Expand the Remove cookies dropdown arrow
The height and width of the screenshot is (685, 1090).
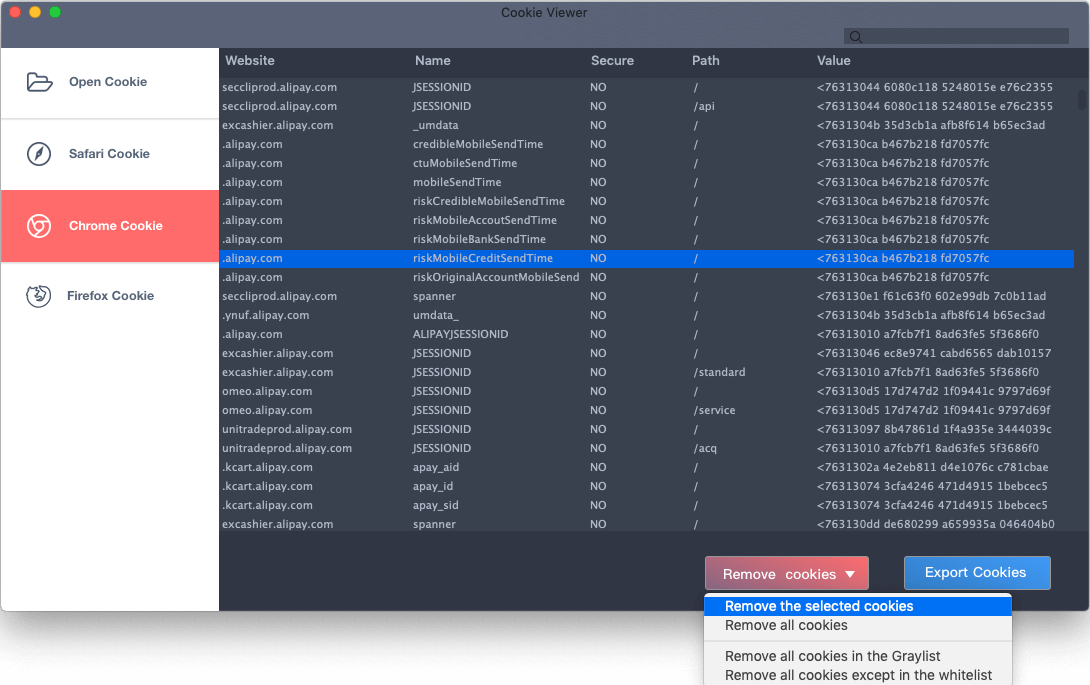[x=850, y=574]
